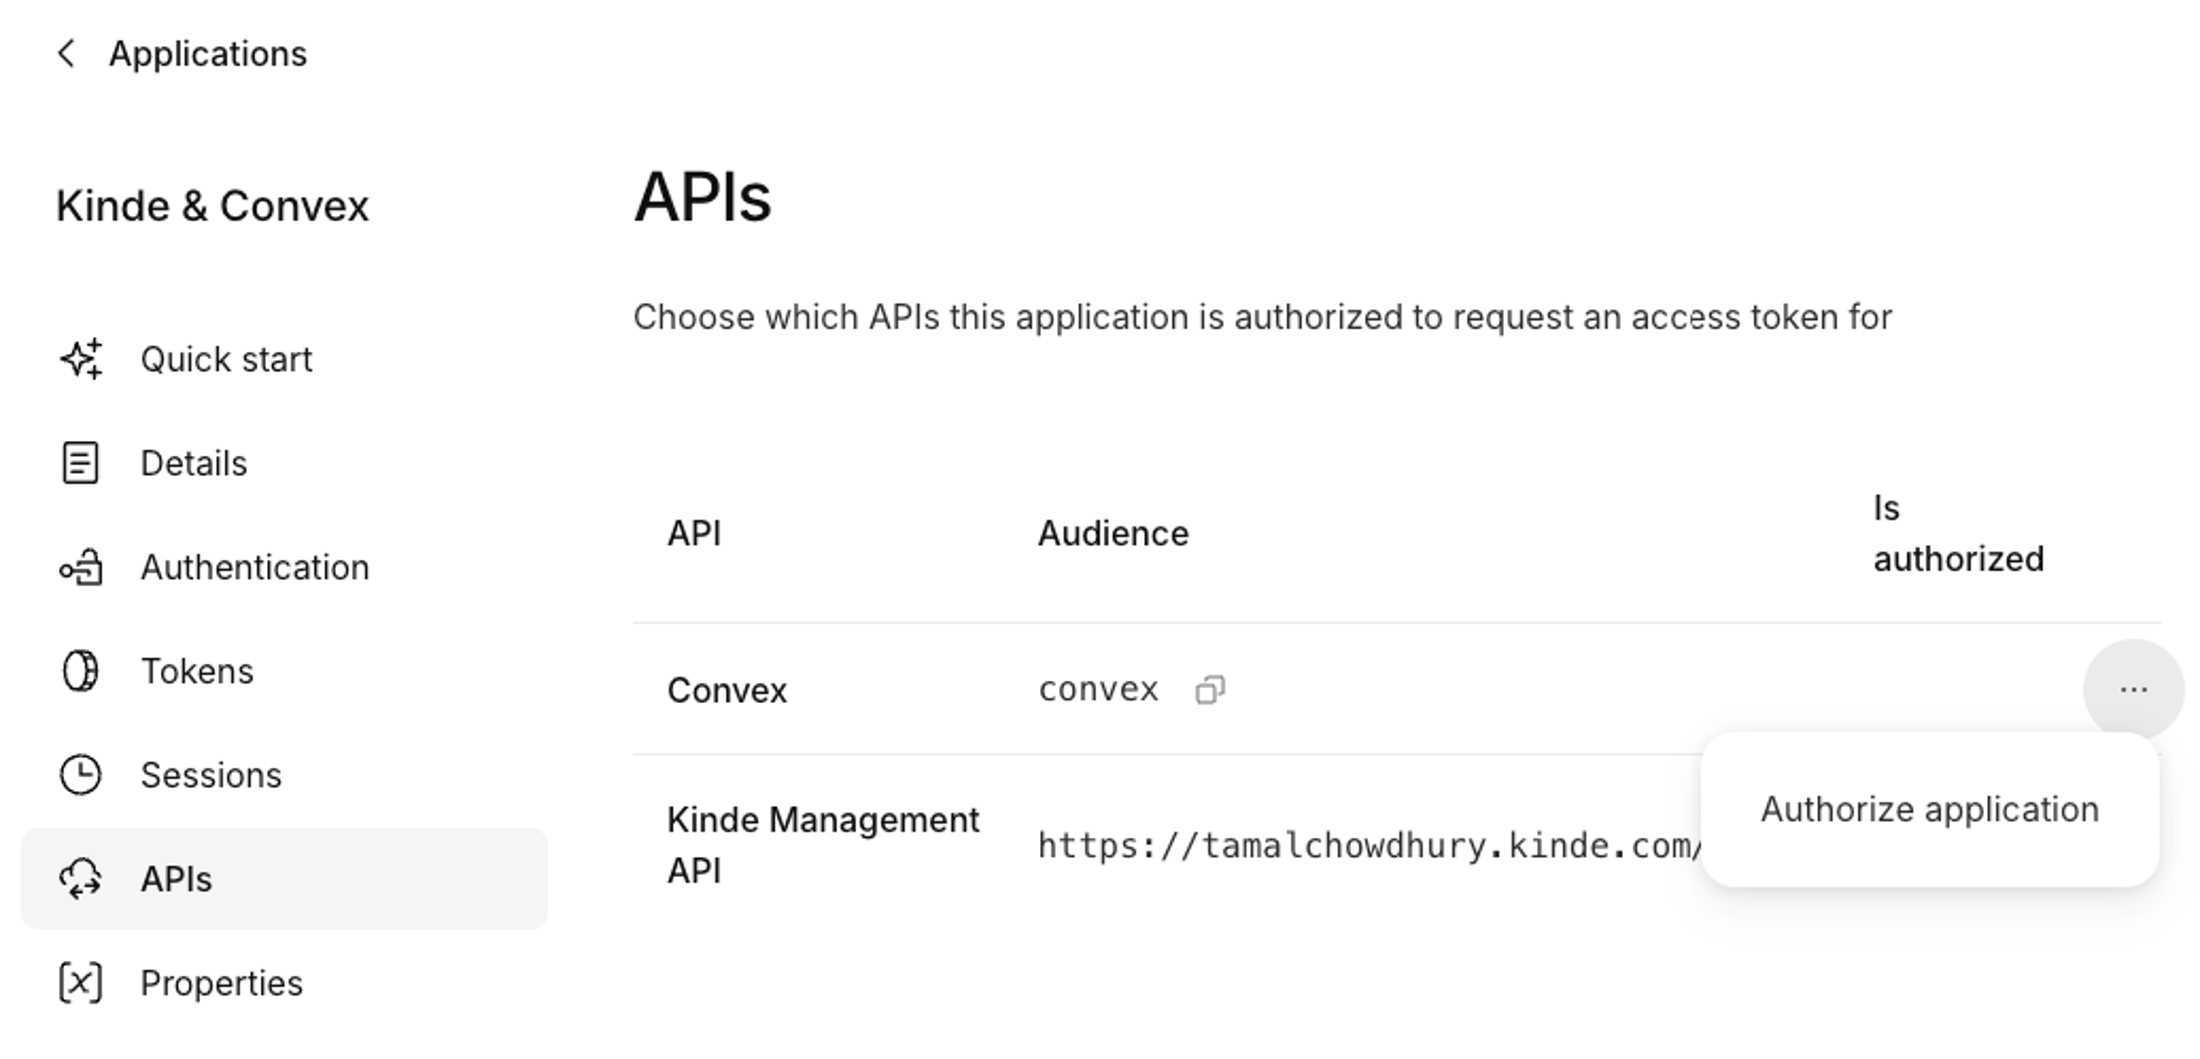This screenshot has width=2200, height=1059.
Task: Open the kebab menu on the Convex row
Action: [2135, 688]
